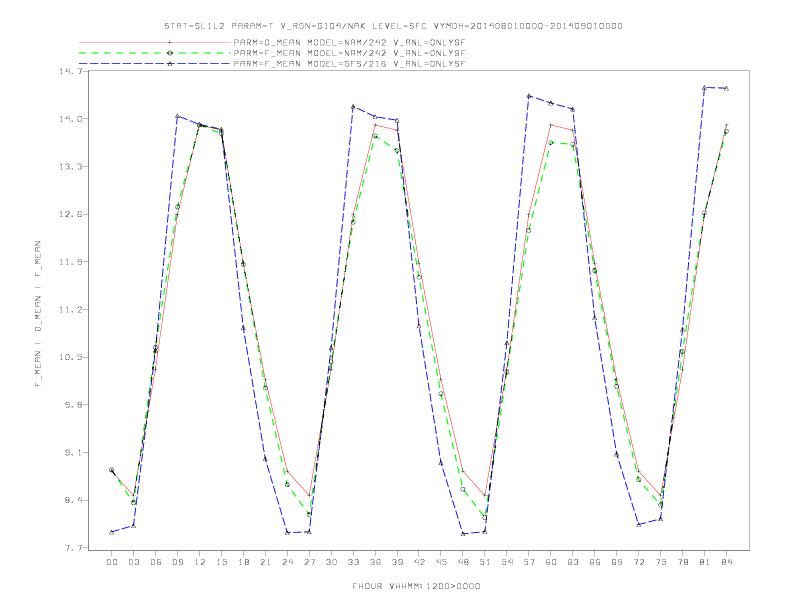This screenshot has width=792, height=612.
Task: Click the x-axis tick label 24
Action: [x=287, y=562]
